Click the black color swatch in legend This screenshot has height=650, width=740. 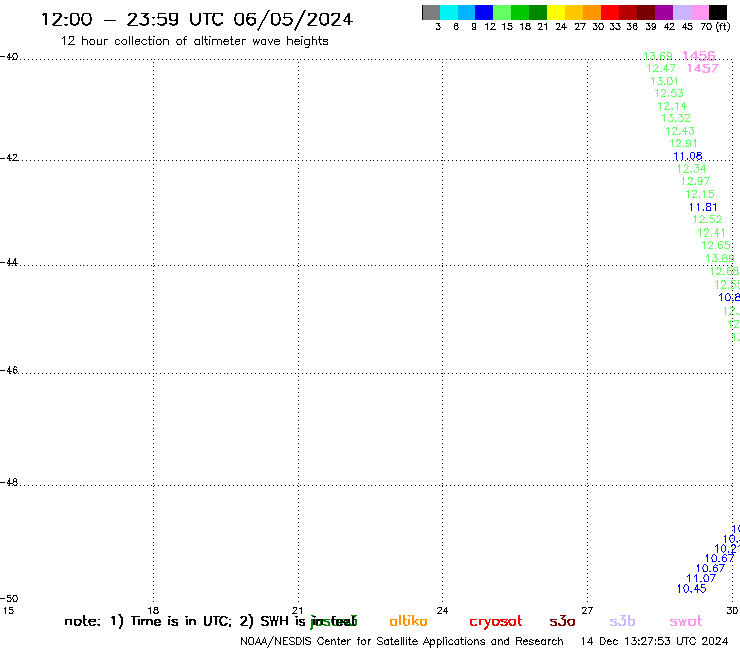pyautogui.click(x=718, y=12)
